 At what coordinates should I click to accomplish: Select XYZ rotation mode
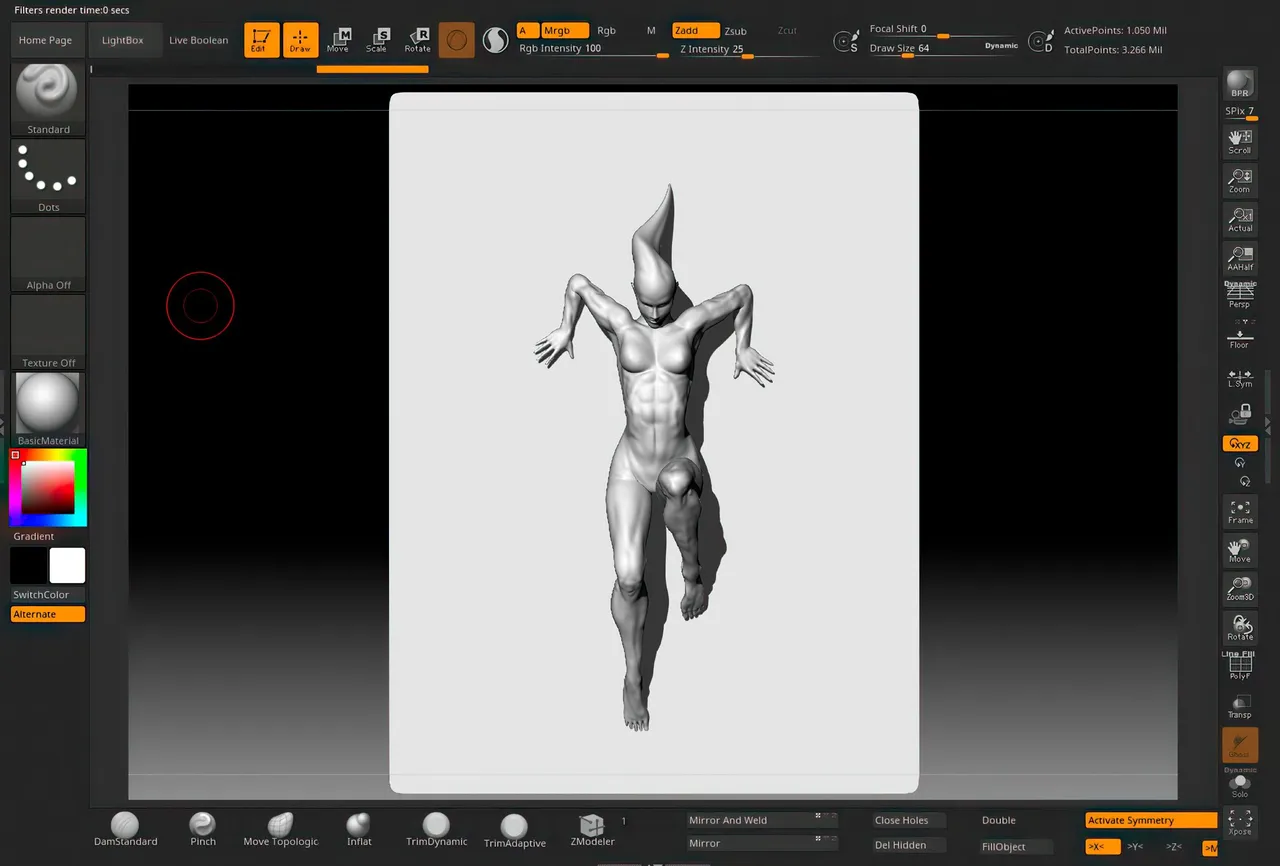coord(1240,444)
